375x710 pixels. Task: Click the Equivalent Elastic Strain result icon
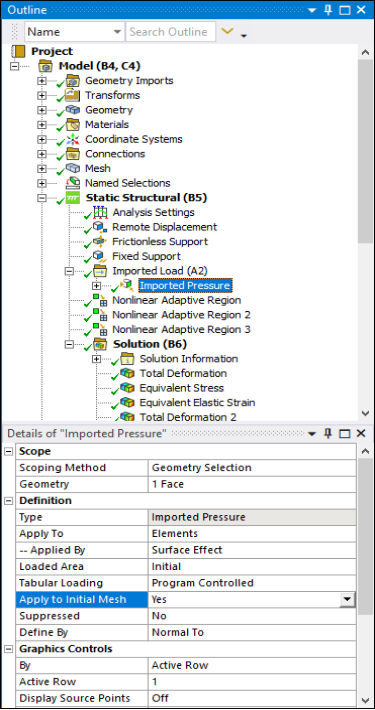[x=127, y=403]
